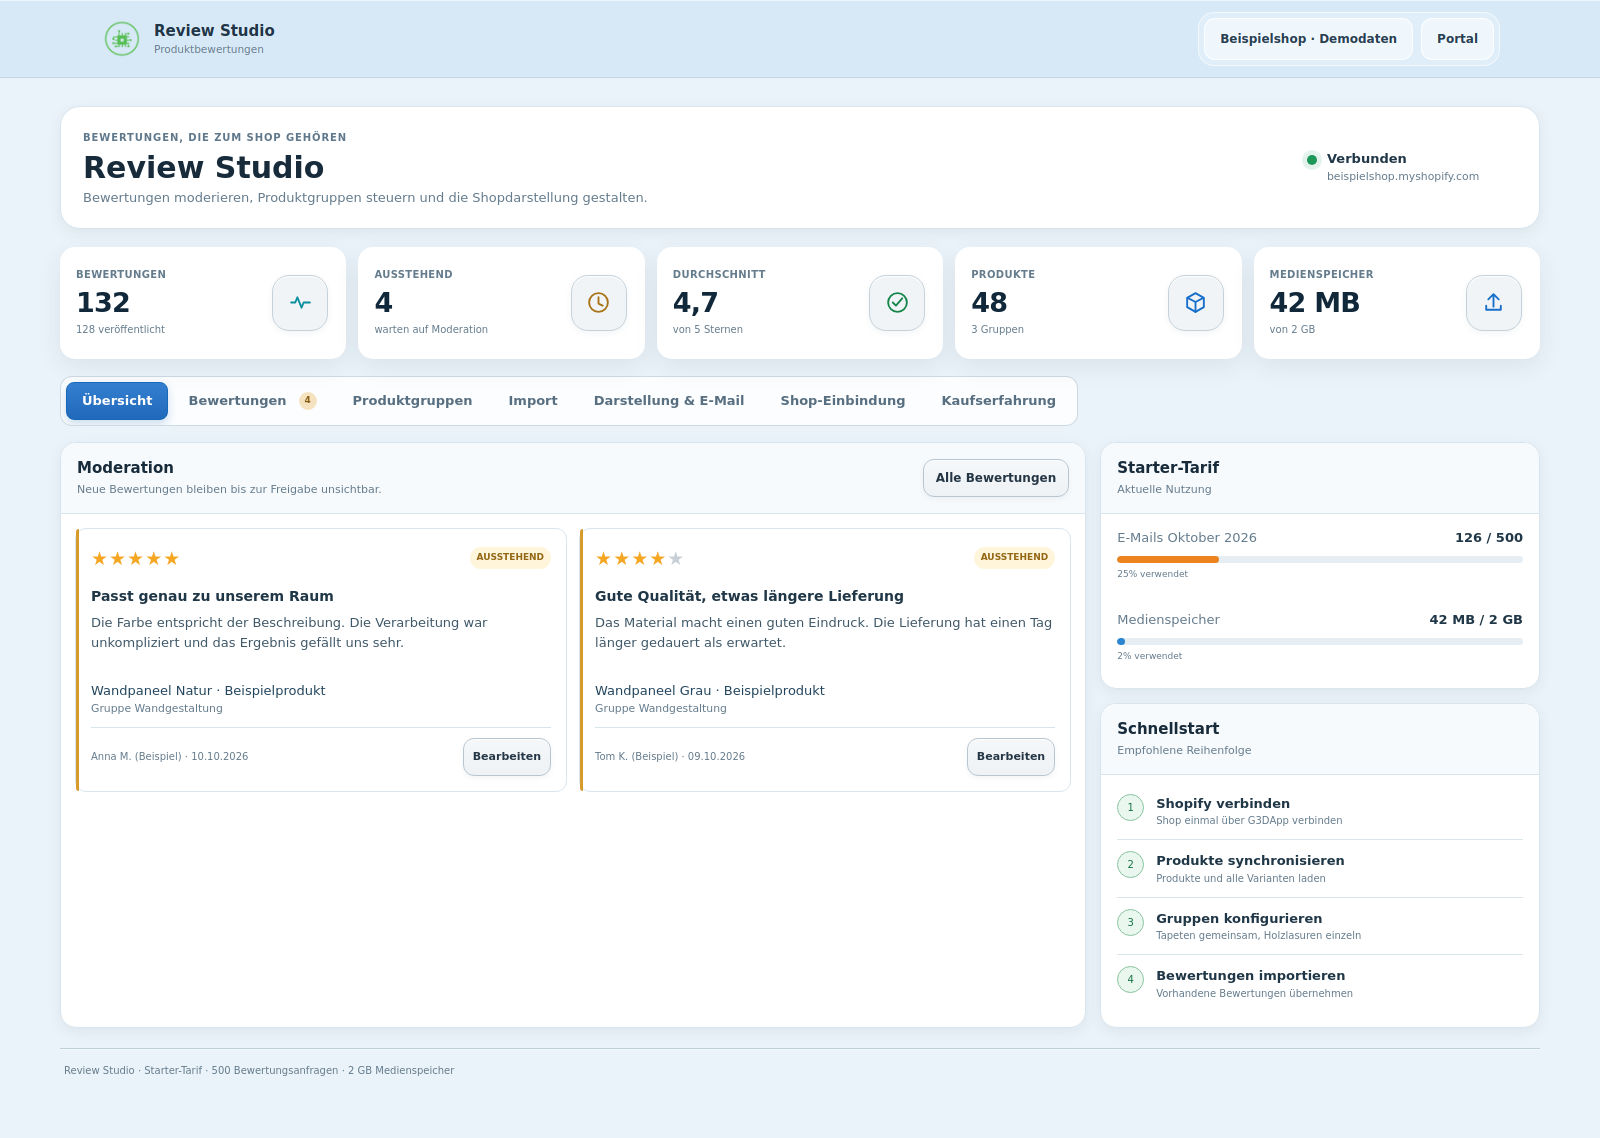The width and height of the screenshot is (1600, 1138).
Task: Click the beispielshop.myshopify.com text
Action: 1402,176
